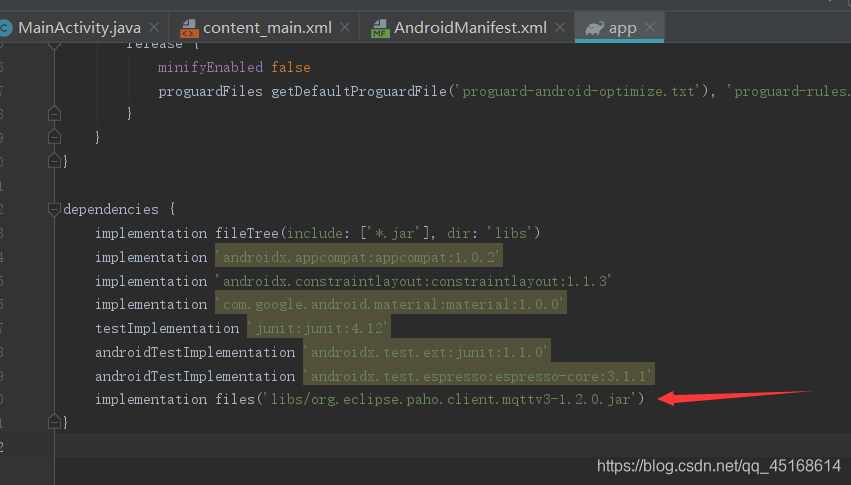Close the app gradle tab

pos(650,27)
